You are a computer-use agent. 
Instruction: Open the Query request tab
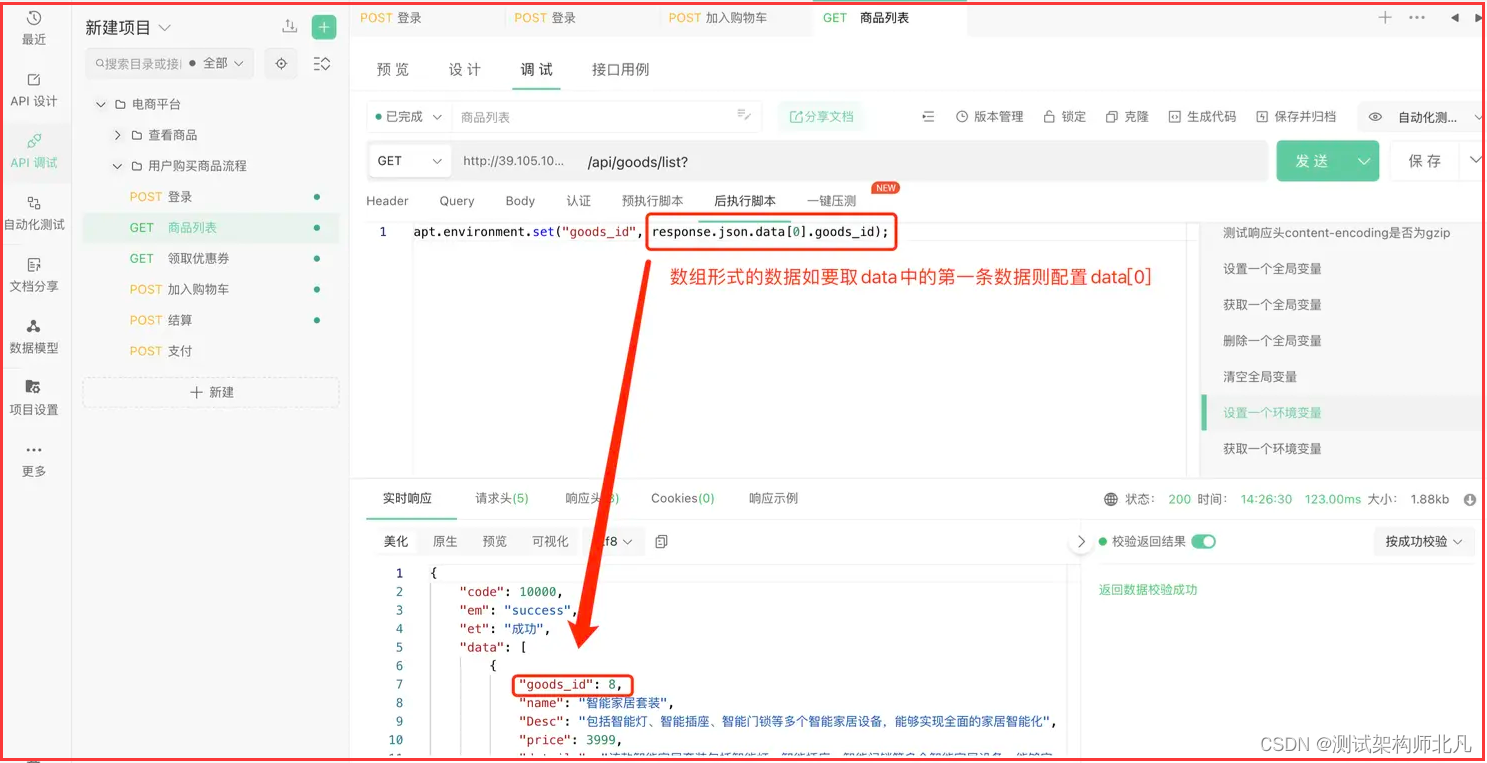pos(457,201)
